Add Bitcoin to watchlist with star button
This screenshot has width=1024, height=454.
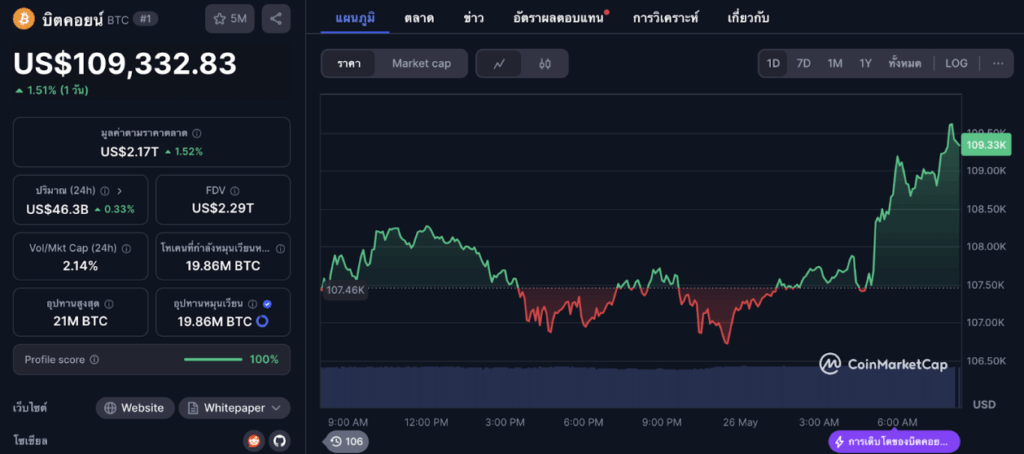click(230, 18)
